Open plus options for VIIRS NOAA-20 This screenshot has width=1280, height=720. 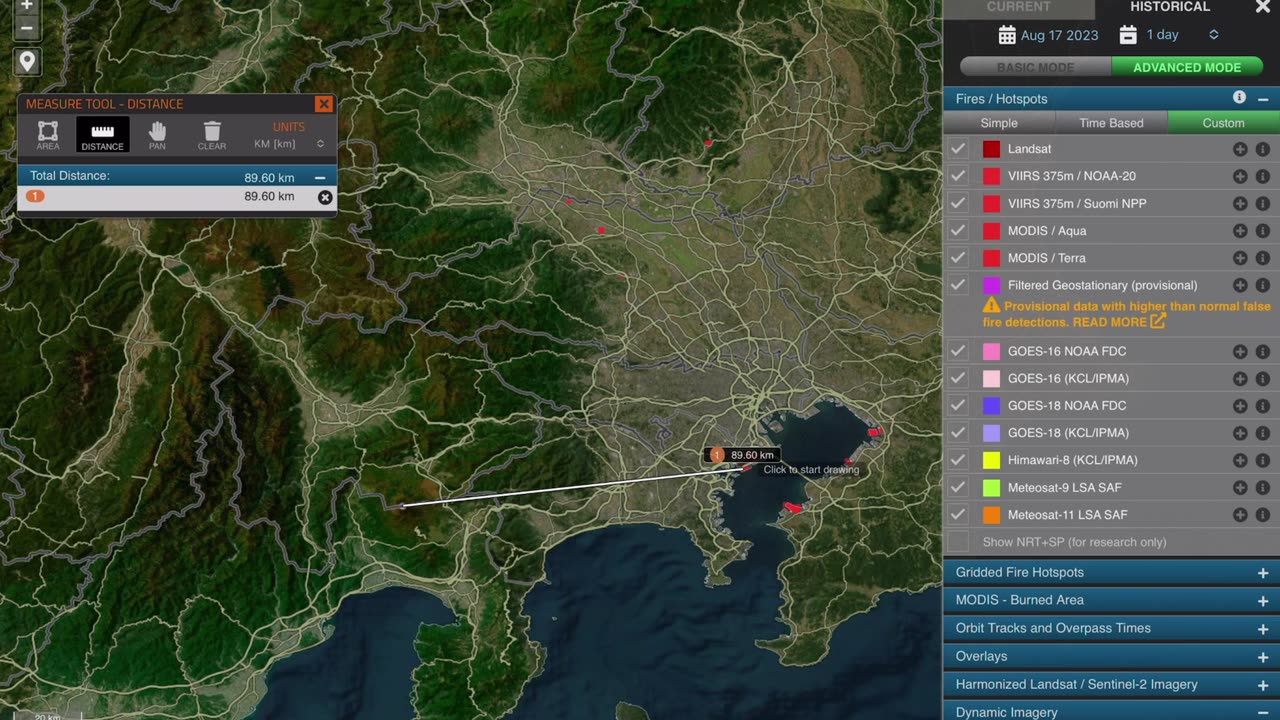[x=1240, y=176]
